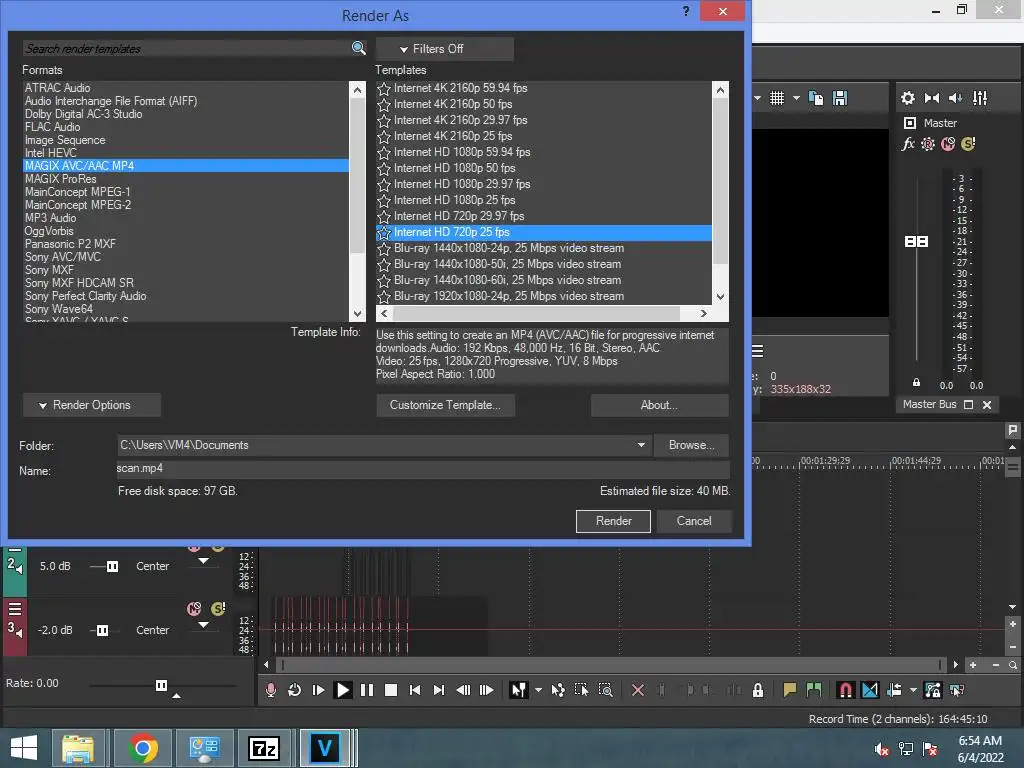Go to project end

click(439, 690)
